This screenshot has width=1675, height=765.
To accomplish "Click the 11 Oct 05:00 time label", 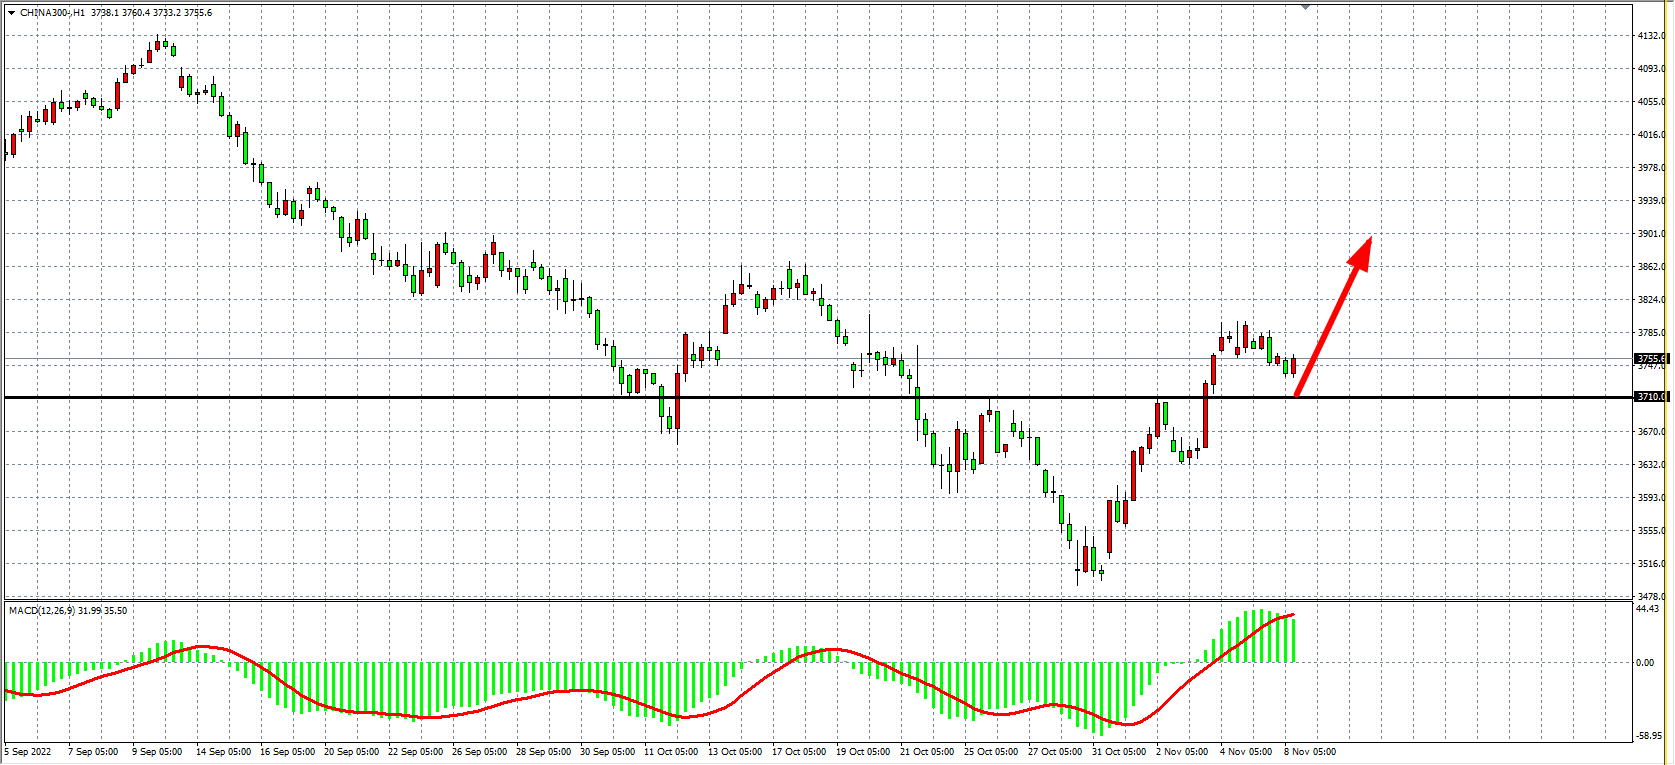I will [670, 752].
